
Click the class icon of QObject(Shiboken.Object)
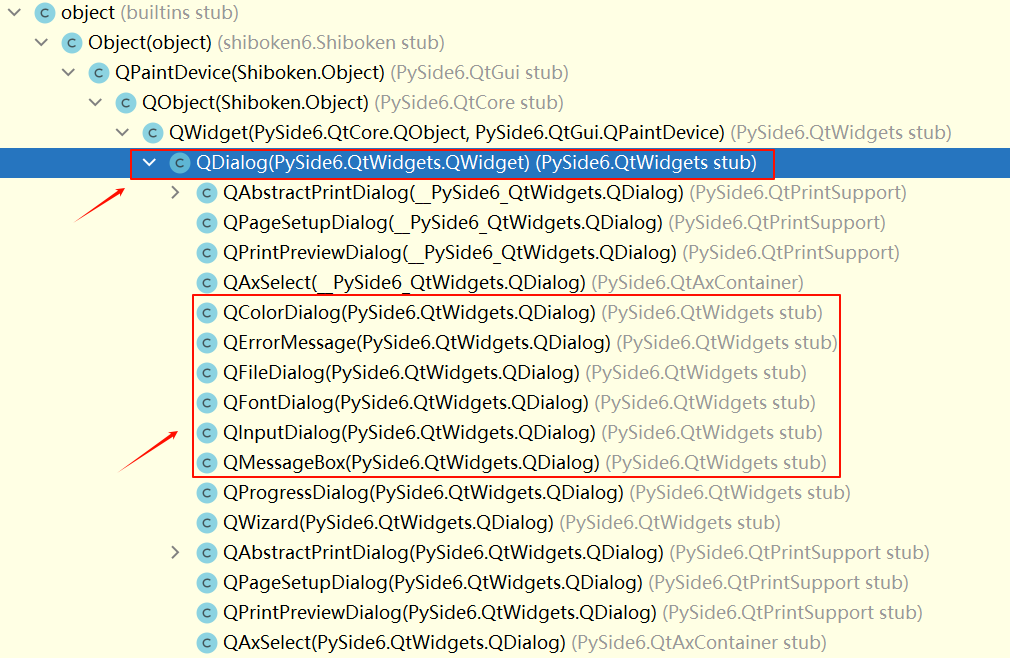tap(126, 103)
